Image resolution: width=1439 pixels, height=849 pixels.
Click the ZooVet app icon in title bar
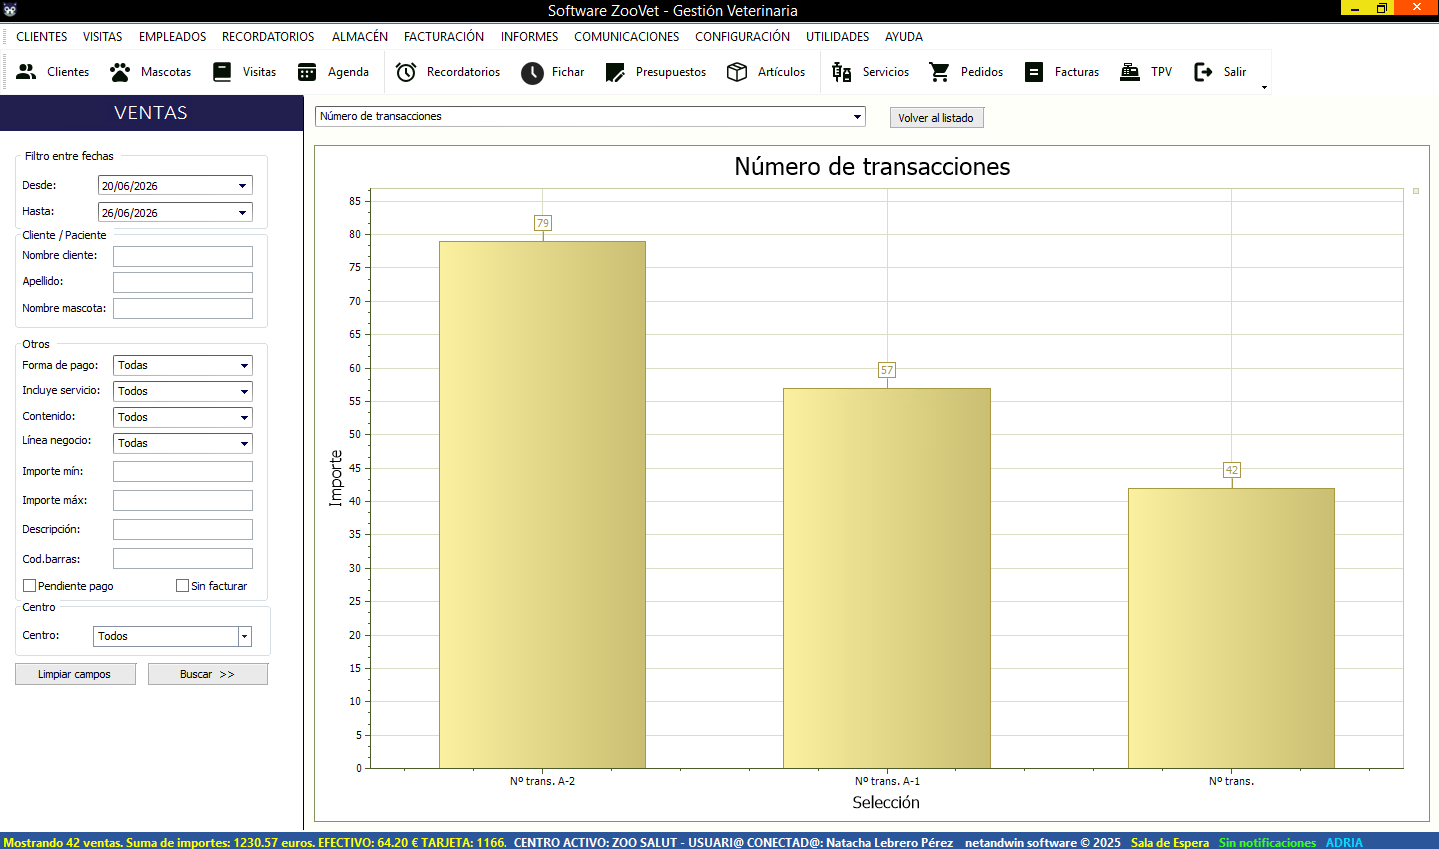coord(10,10)
